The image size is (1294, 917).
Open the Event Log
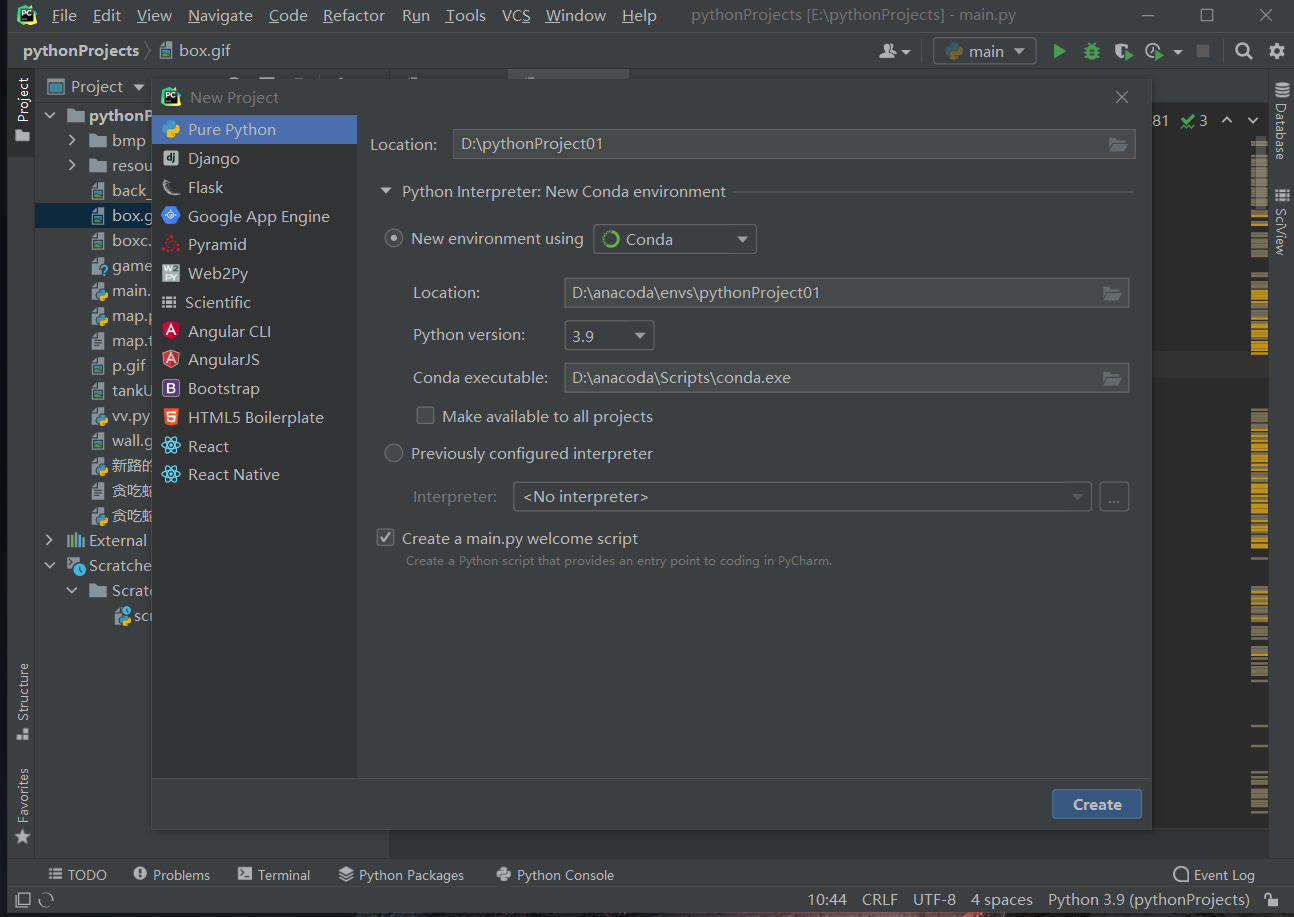pyautogui.click(x=1213, y=875)
